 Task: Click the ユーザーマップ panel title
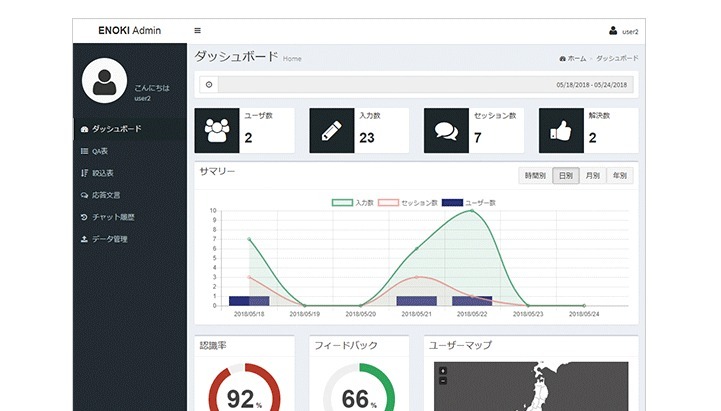tap(460, 345)
